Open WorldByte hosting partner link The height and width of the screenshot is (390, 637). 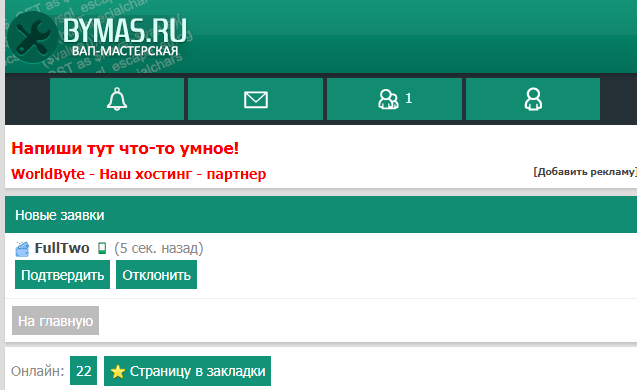click(x=139, y=174)
